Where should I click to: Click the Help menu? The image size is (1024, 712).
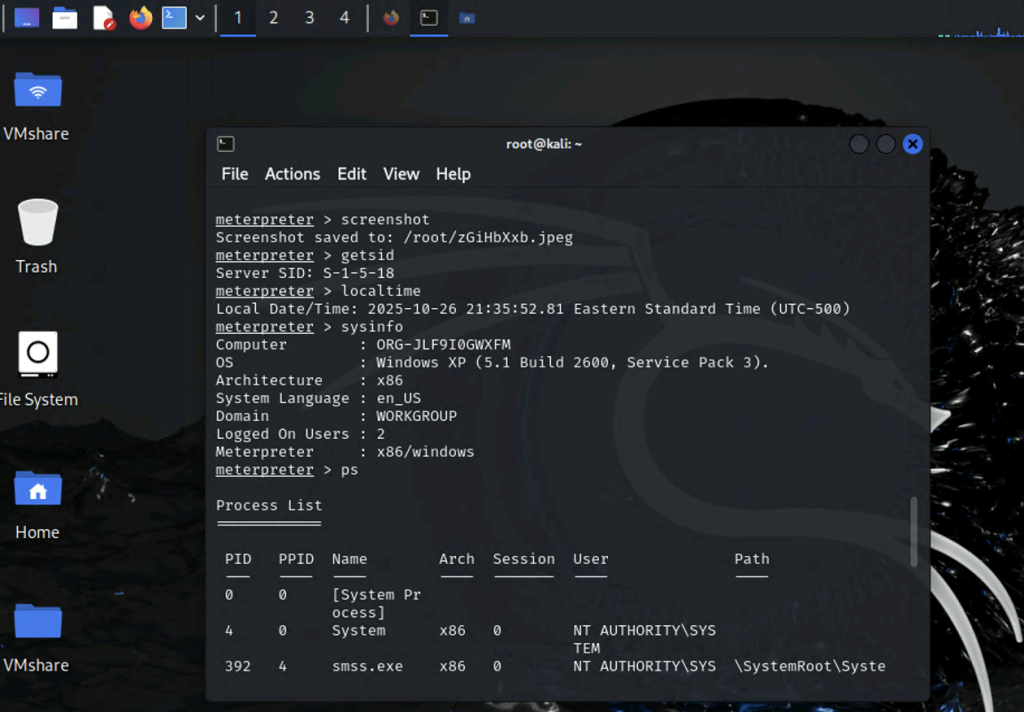(453, 174)
